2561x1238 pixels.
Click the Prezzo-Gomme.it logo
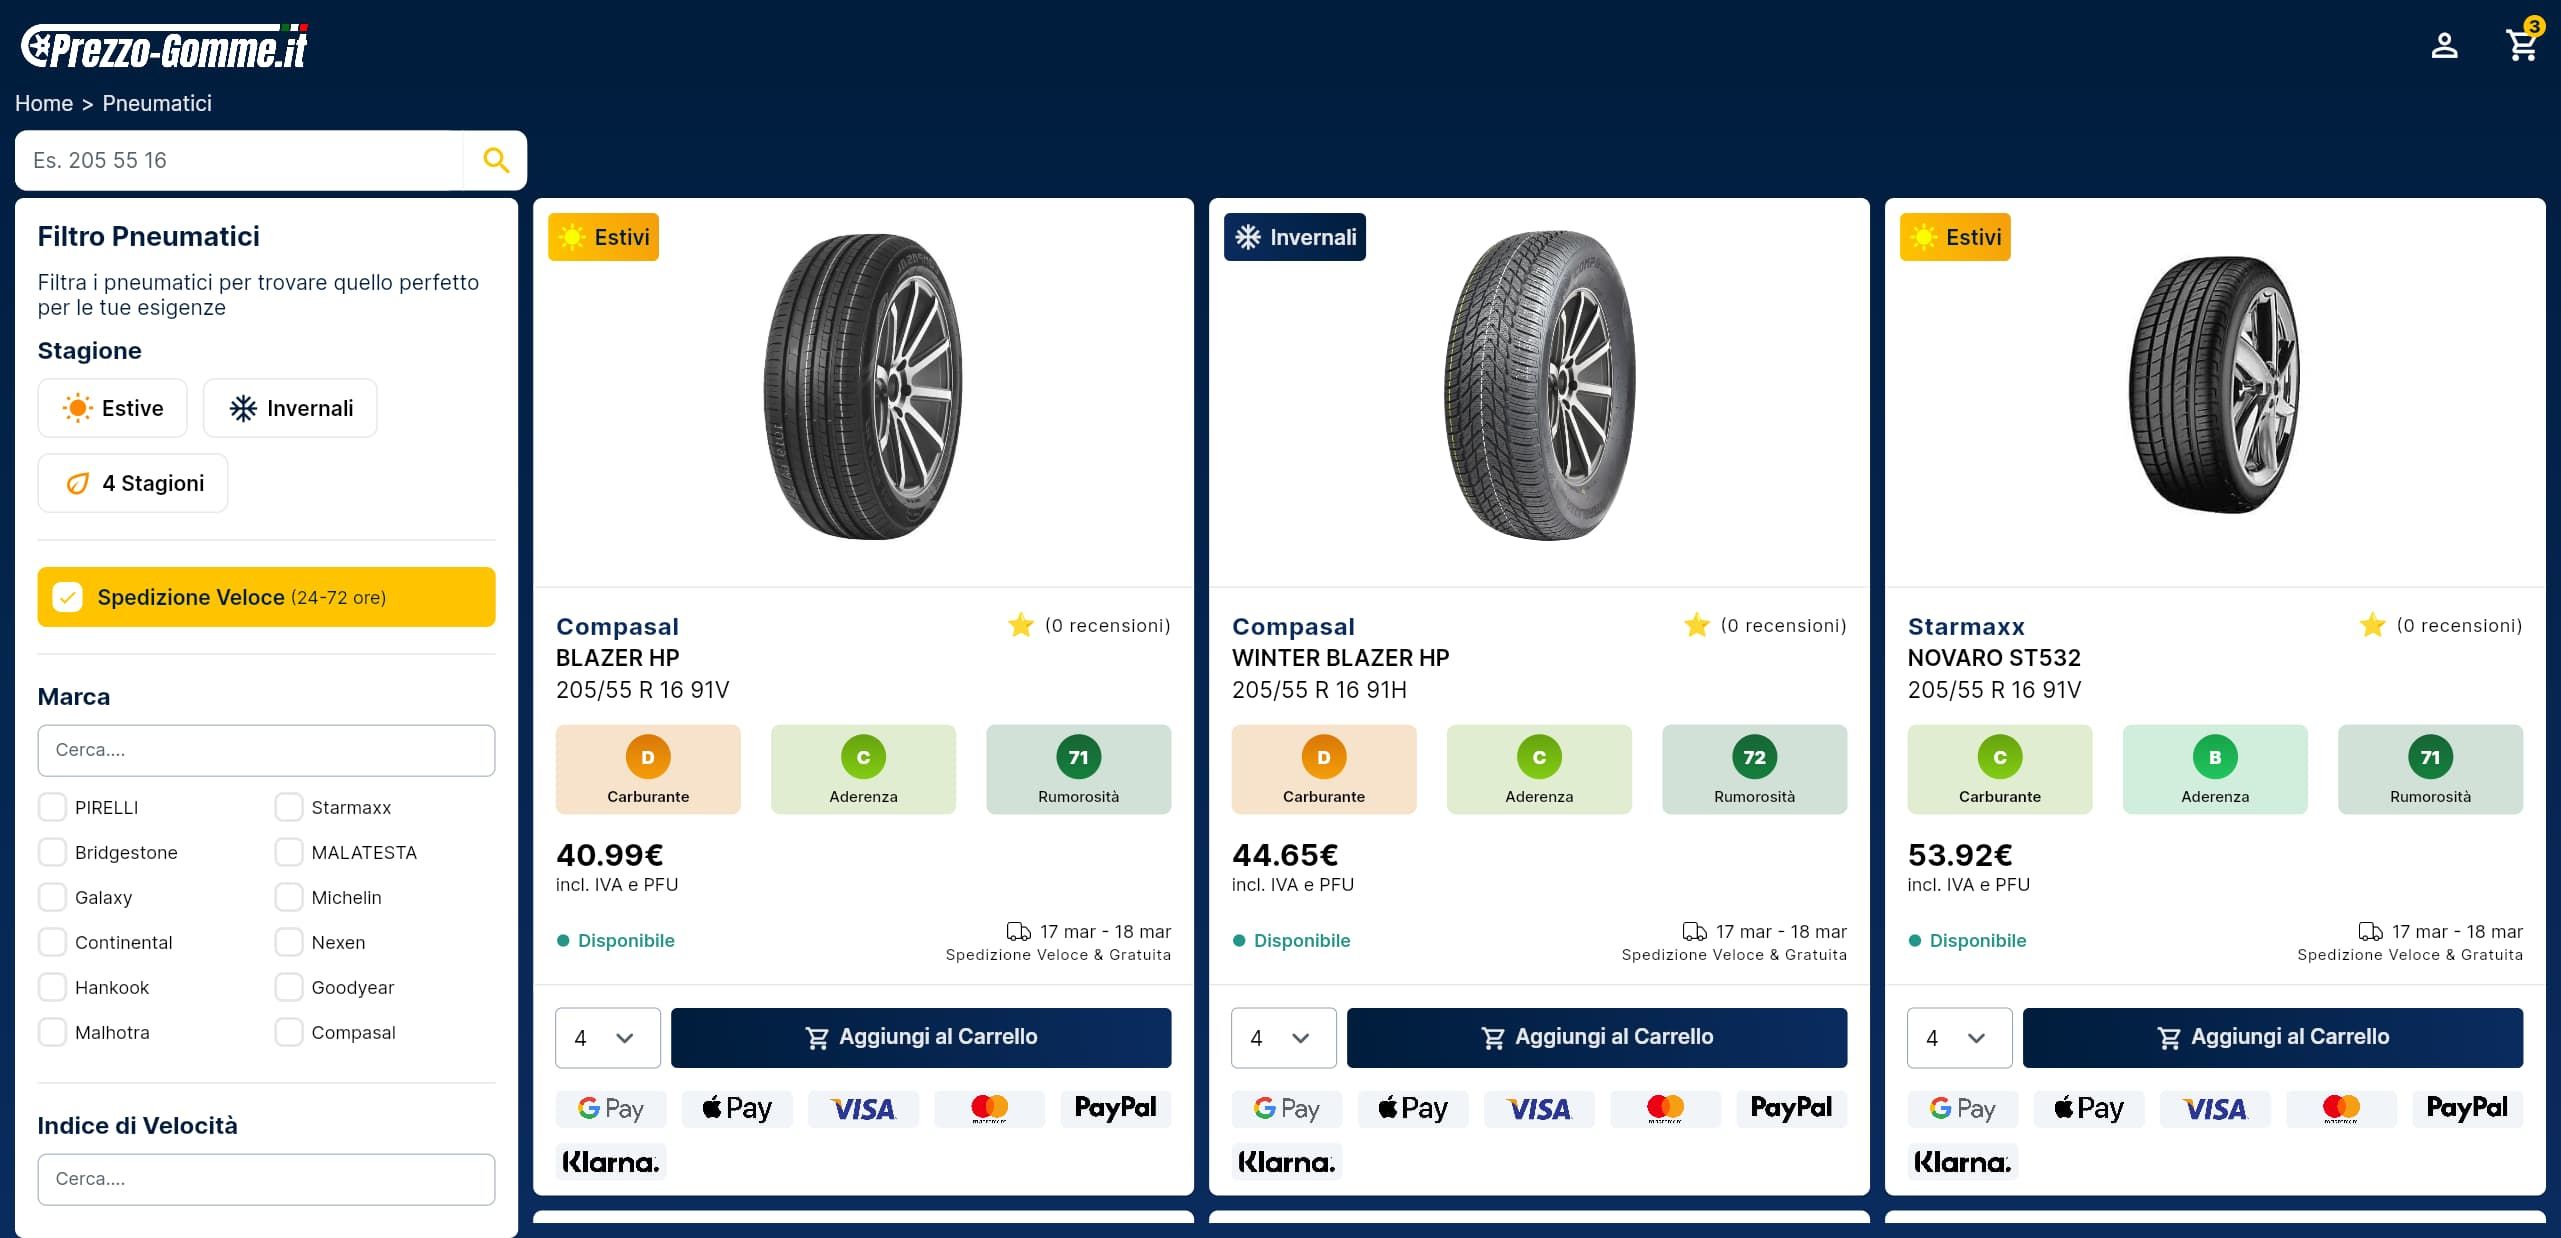[x=165, y=47]
